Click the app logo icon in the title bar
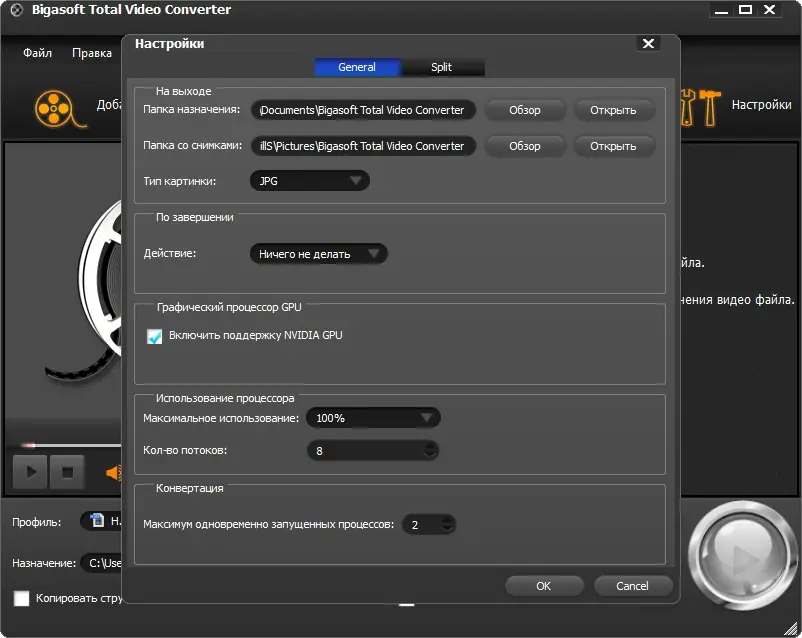 16,10
